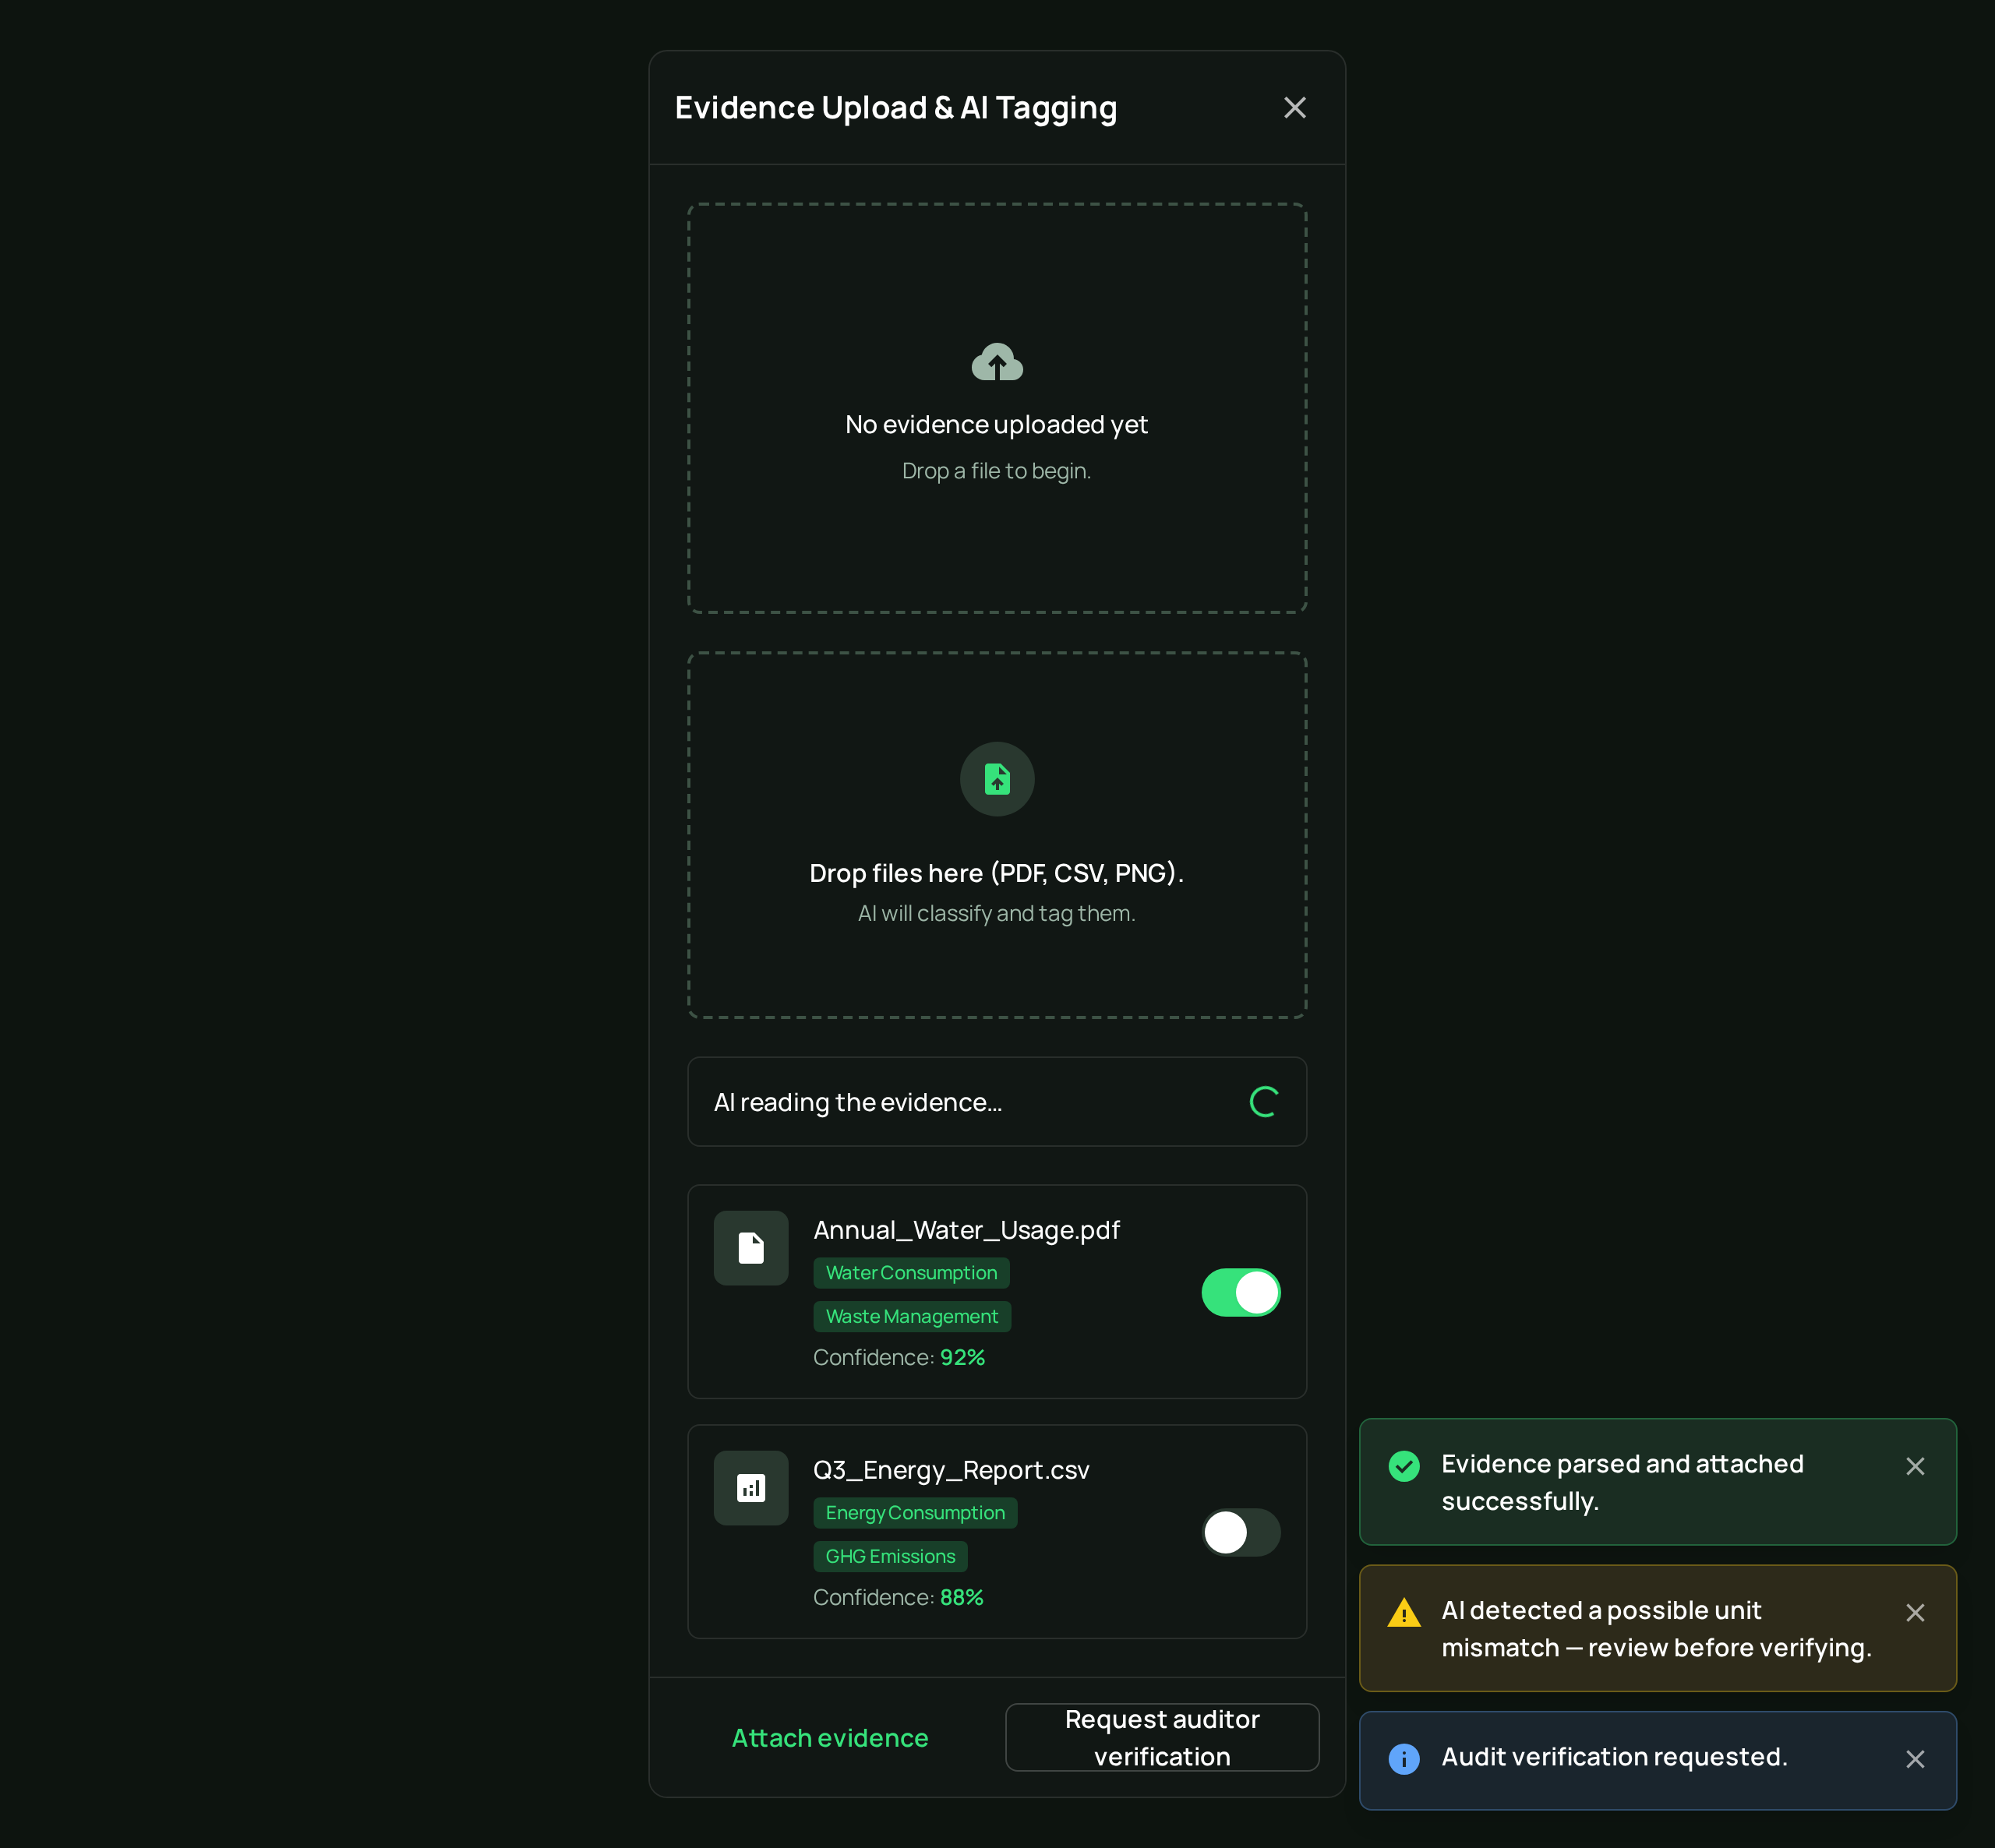Click the Energy Consumption tag

click(915, 1513)
